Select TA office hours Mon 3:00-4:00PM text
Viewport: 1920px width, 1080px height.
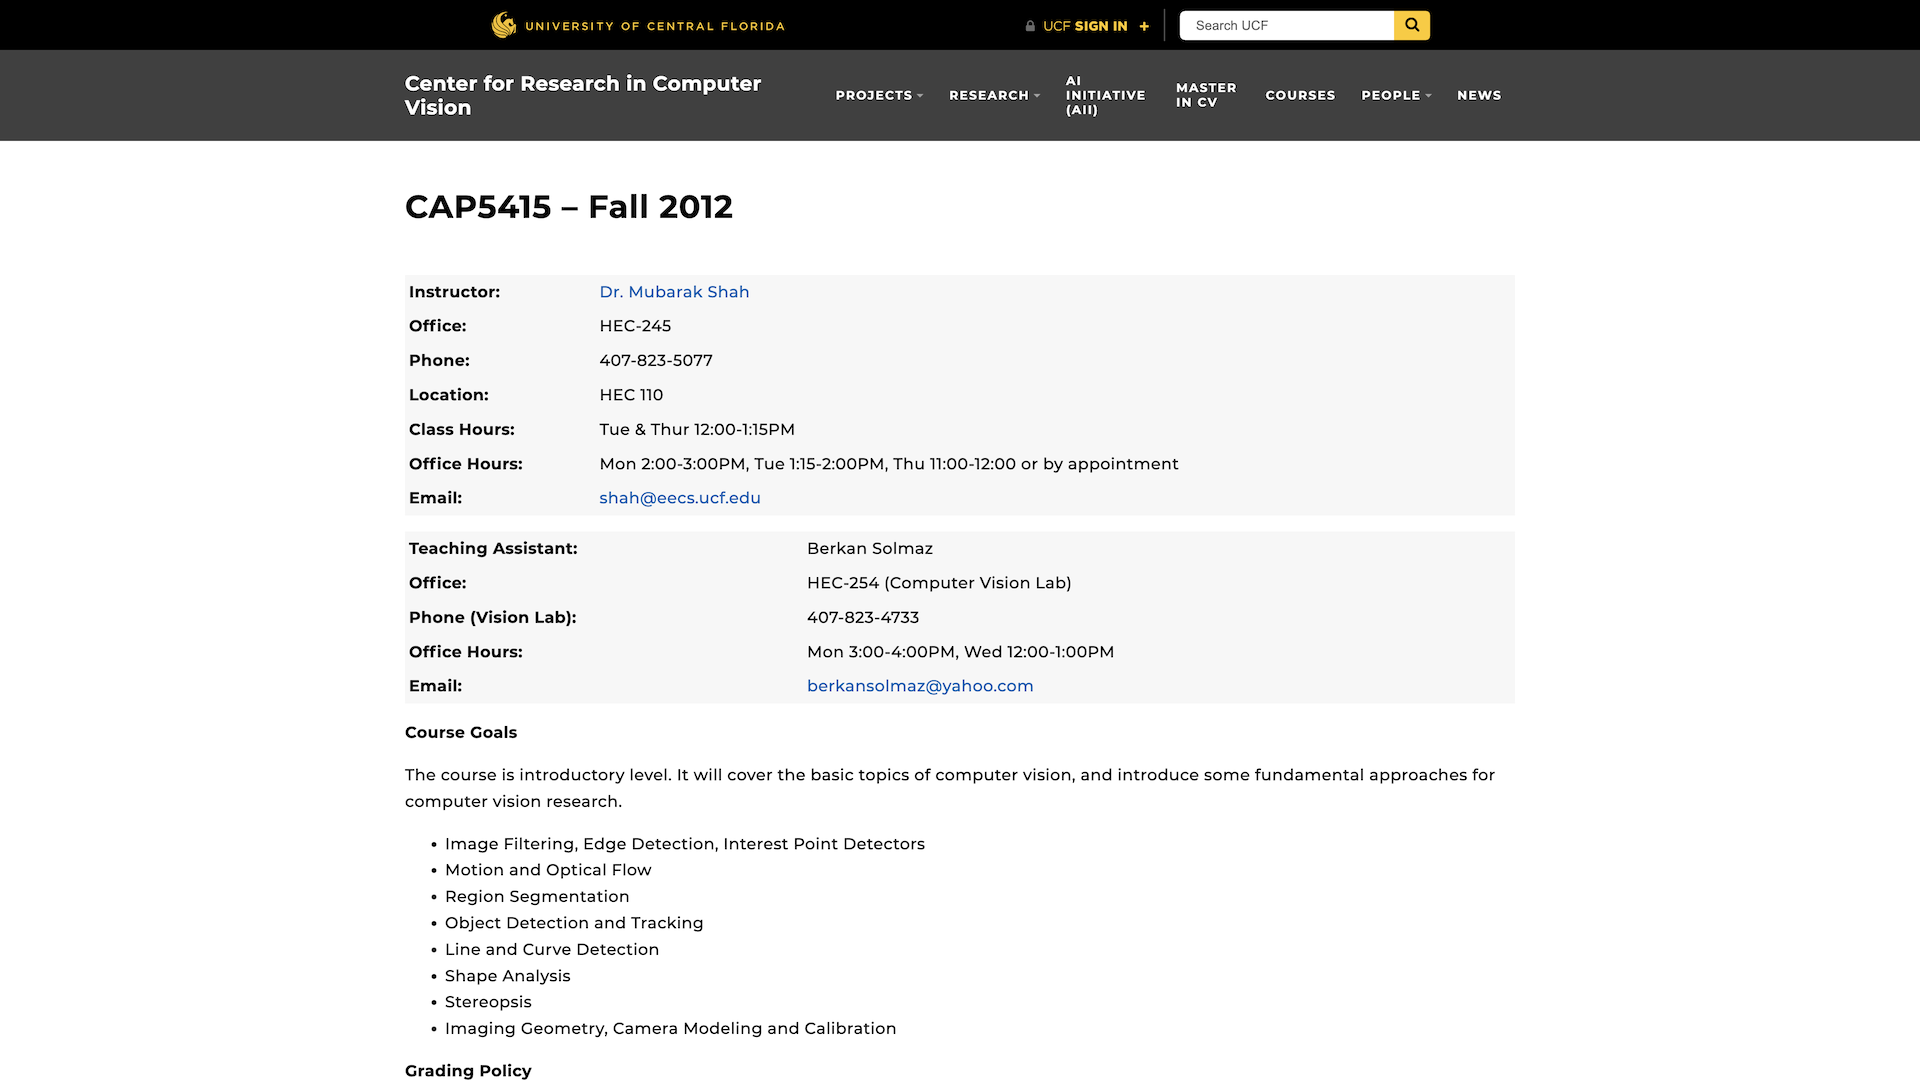point(960,652)
